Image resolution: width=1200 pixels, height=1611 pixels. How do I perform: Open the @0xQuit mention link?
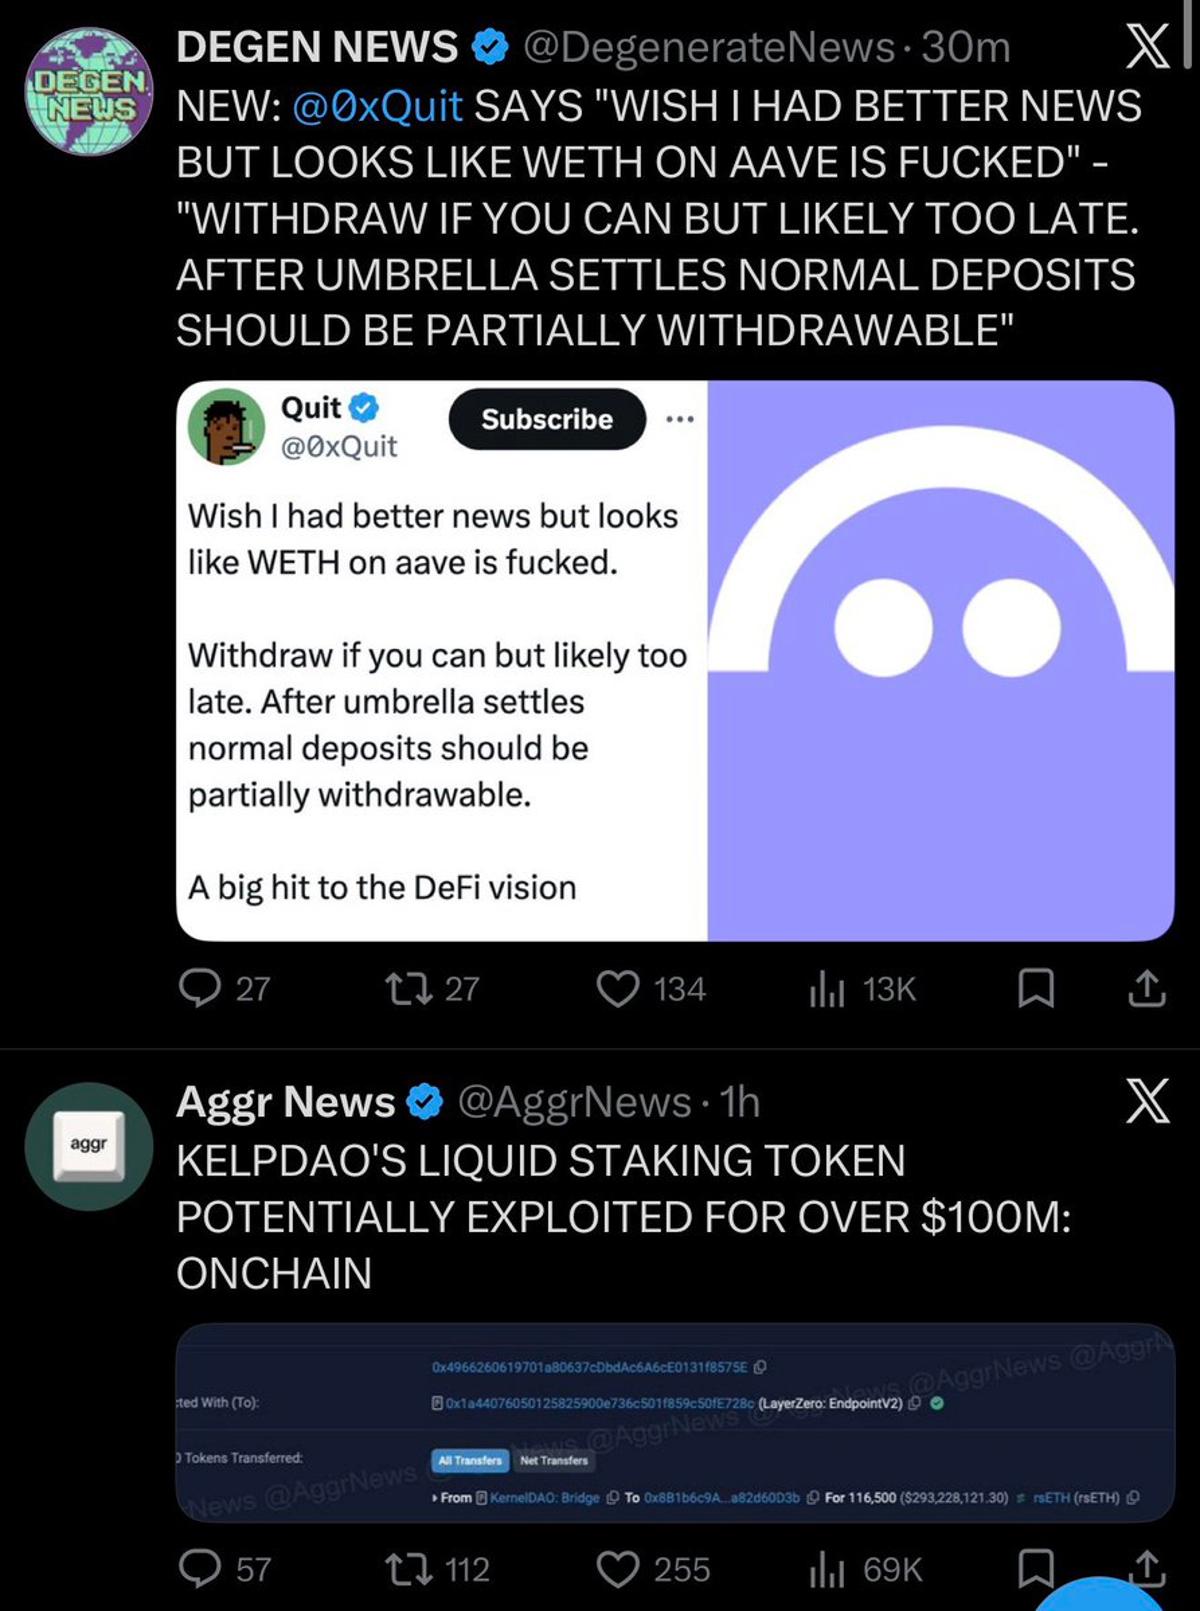tap(377, 106)
